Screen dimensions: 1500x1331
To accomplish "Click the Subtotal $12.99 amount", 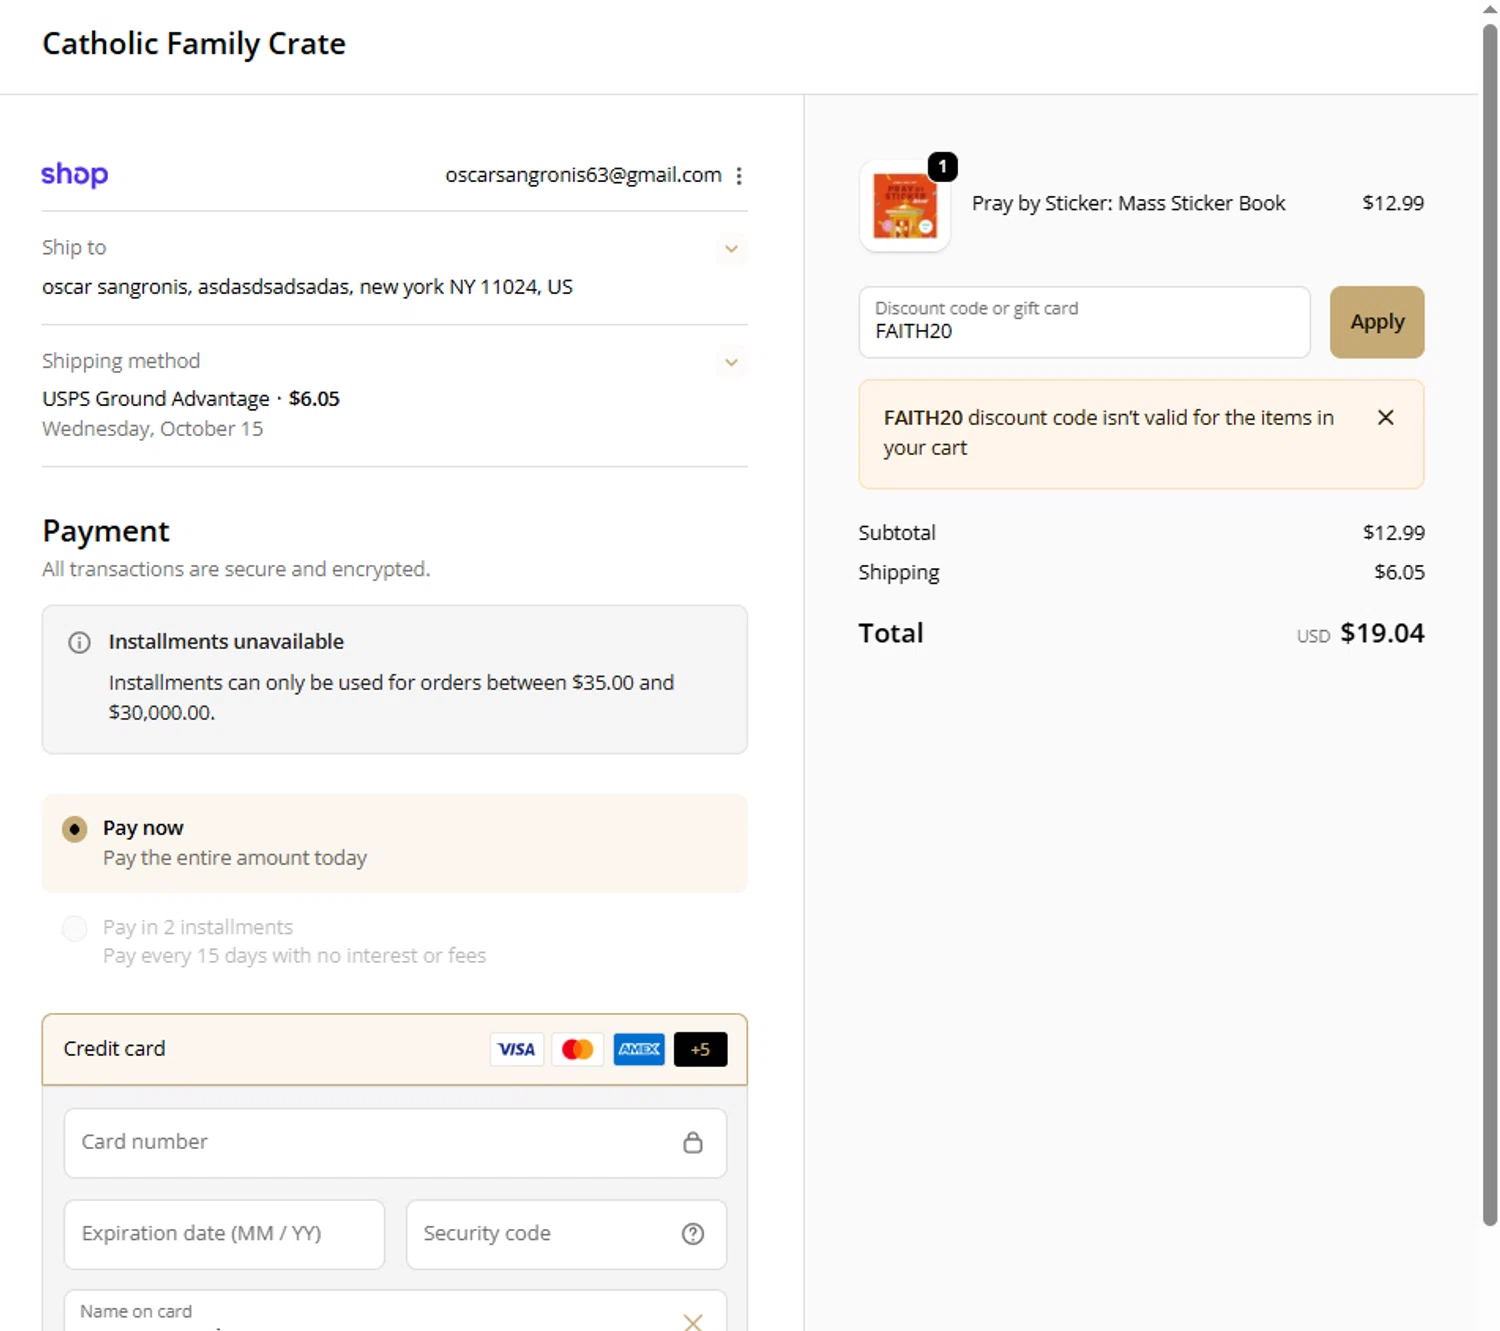I will [1394, 532].
